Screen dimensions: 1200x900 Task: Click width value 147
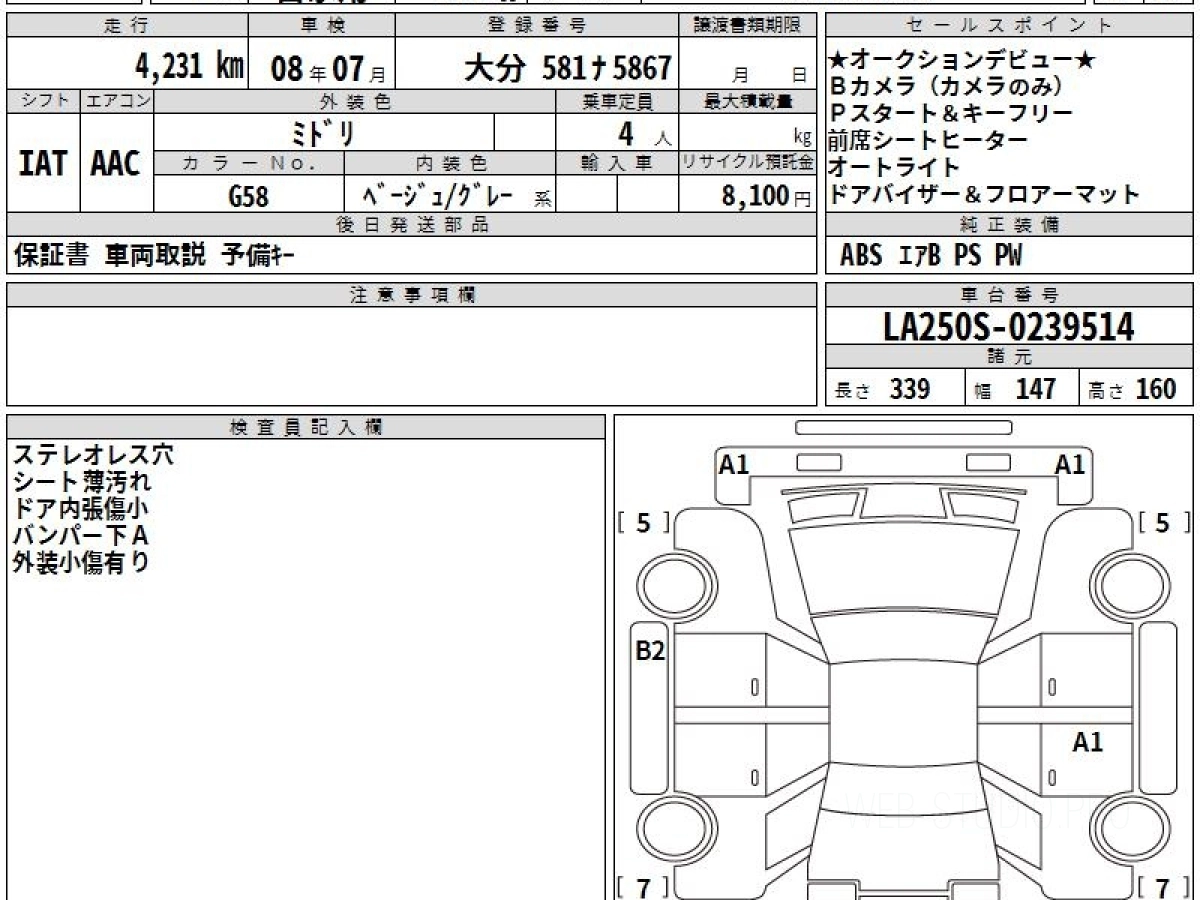coord(1035,389)
